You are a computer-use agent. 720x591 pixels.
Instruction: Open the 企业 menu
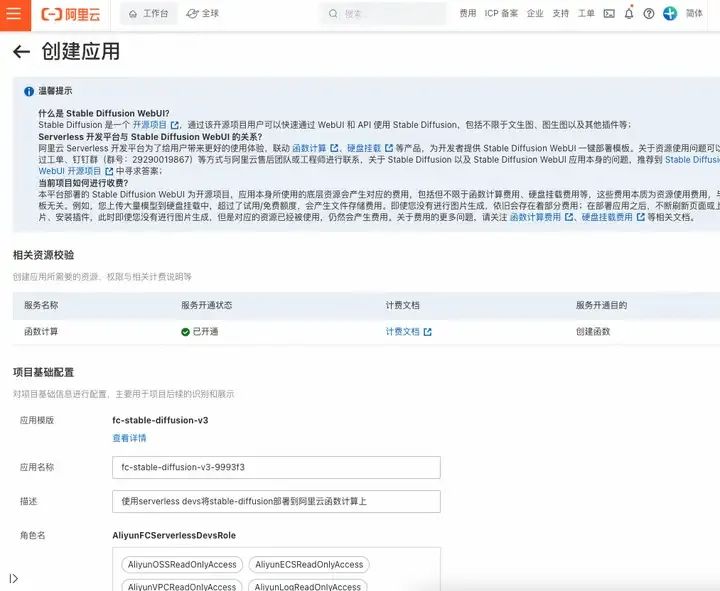click(x=535, y=13)
